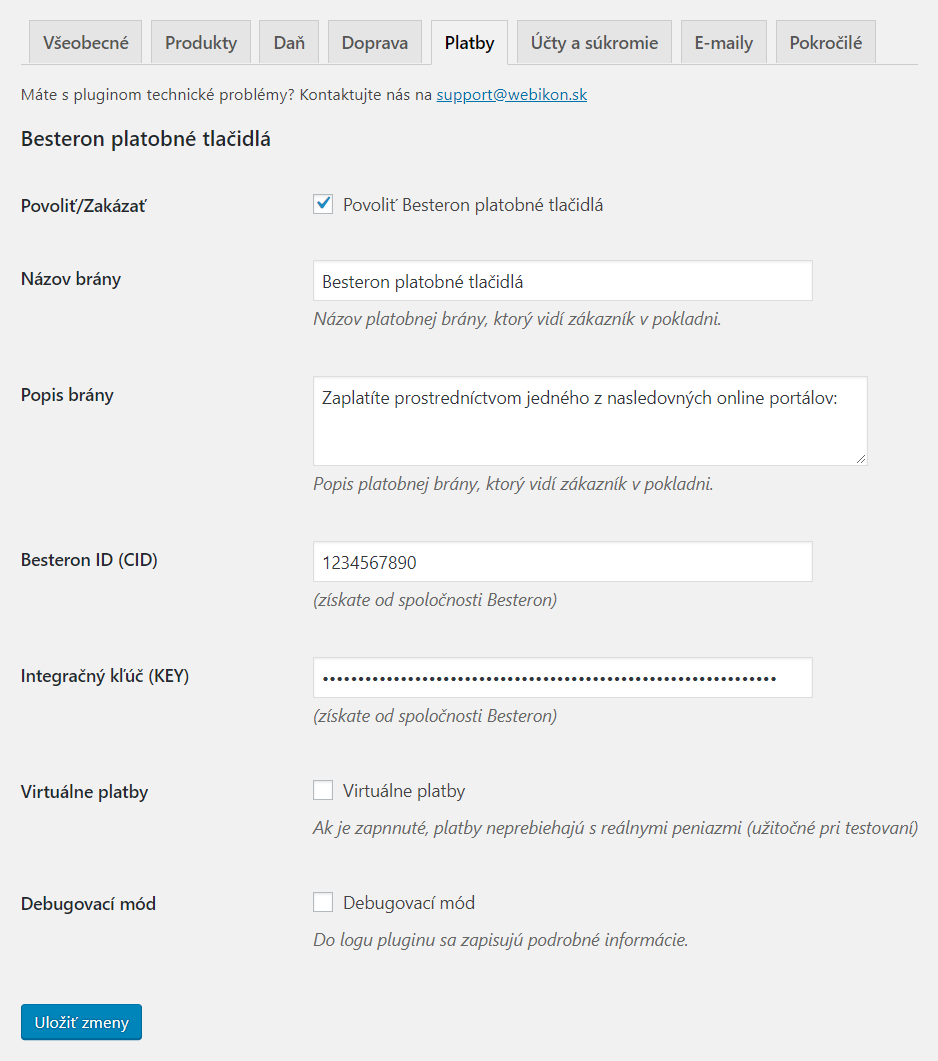This screenshot has height=1061, width=938.
Task: Click the Besteron ID (CID) input field
Action: point(562,563)
